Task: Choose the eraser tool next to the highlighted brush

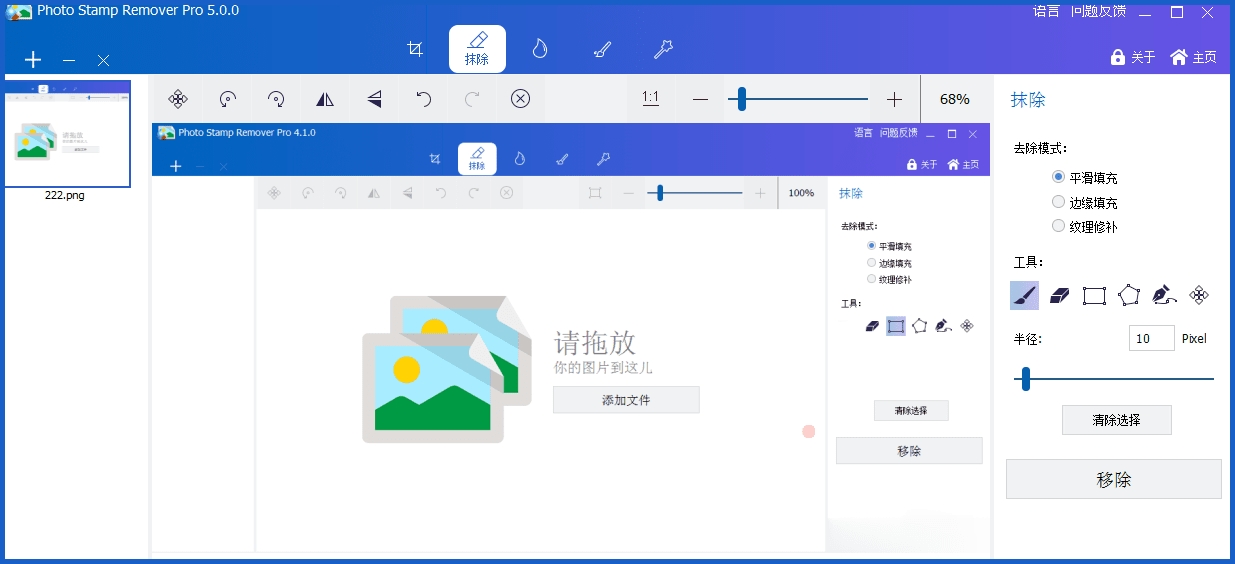Action: (x=1059, y=295)
